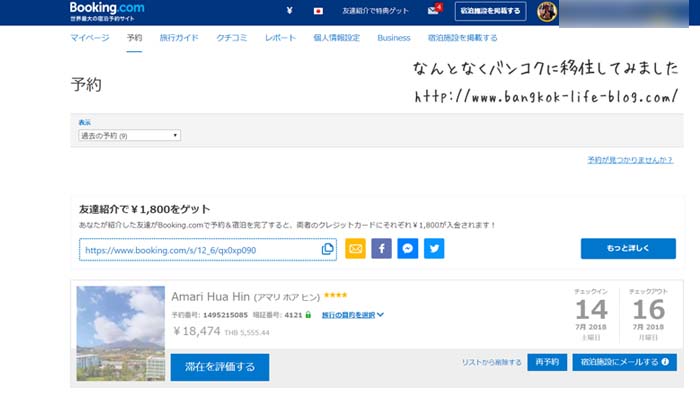700x394 pixels.
Task: Open the user profile avatar
Action: (547, 12)
